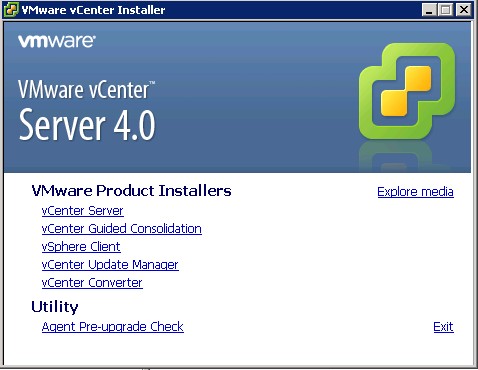Click the 'Utility' heading text
This screenshot has height=370, width=478.
(55, 307)
